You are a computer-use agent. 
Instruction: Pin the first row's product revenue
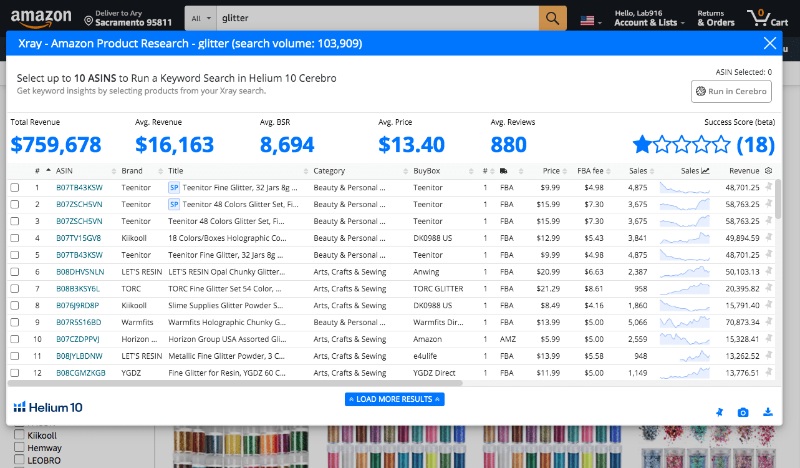tap(768, 187)
